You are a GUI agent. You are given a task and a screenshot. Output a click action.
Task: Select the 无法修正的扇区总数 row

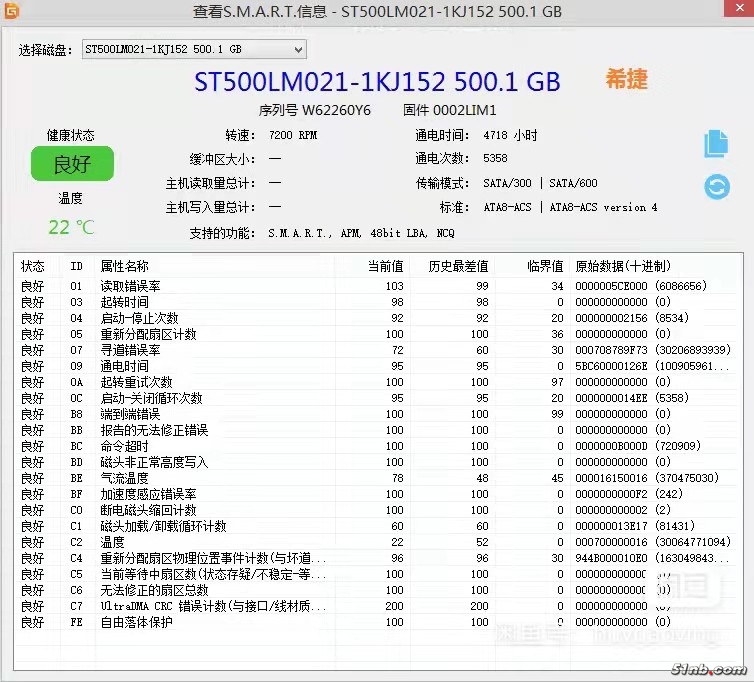coord(376,590)
